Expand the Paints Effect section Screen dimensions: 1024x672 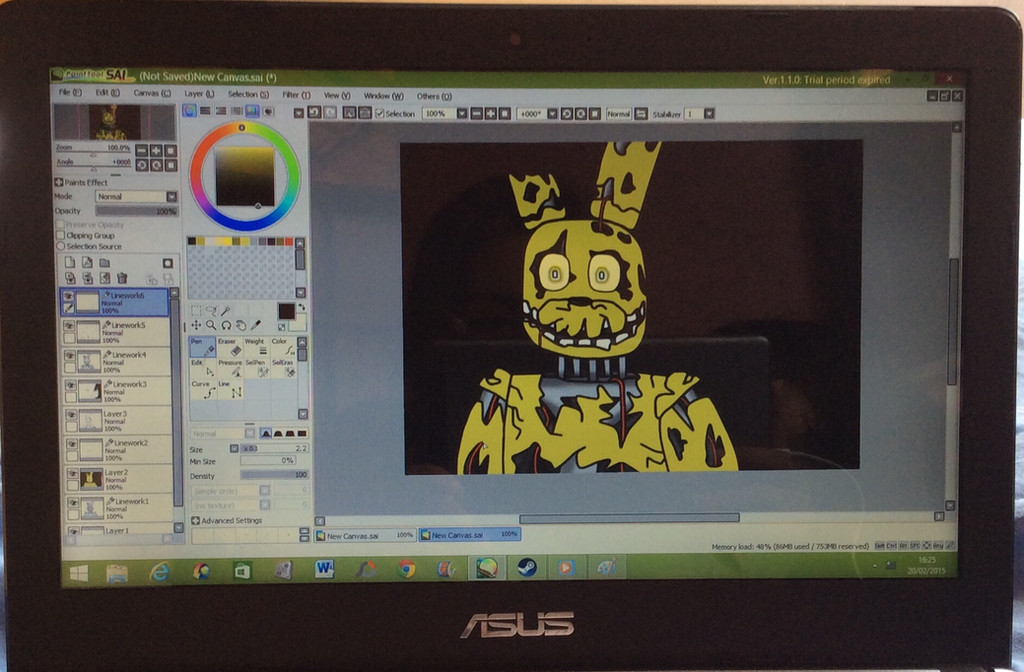click(59, 182)
